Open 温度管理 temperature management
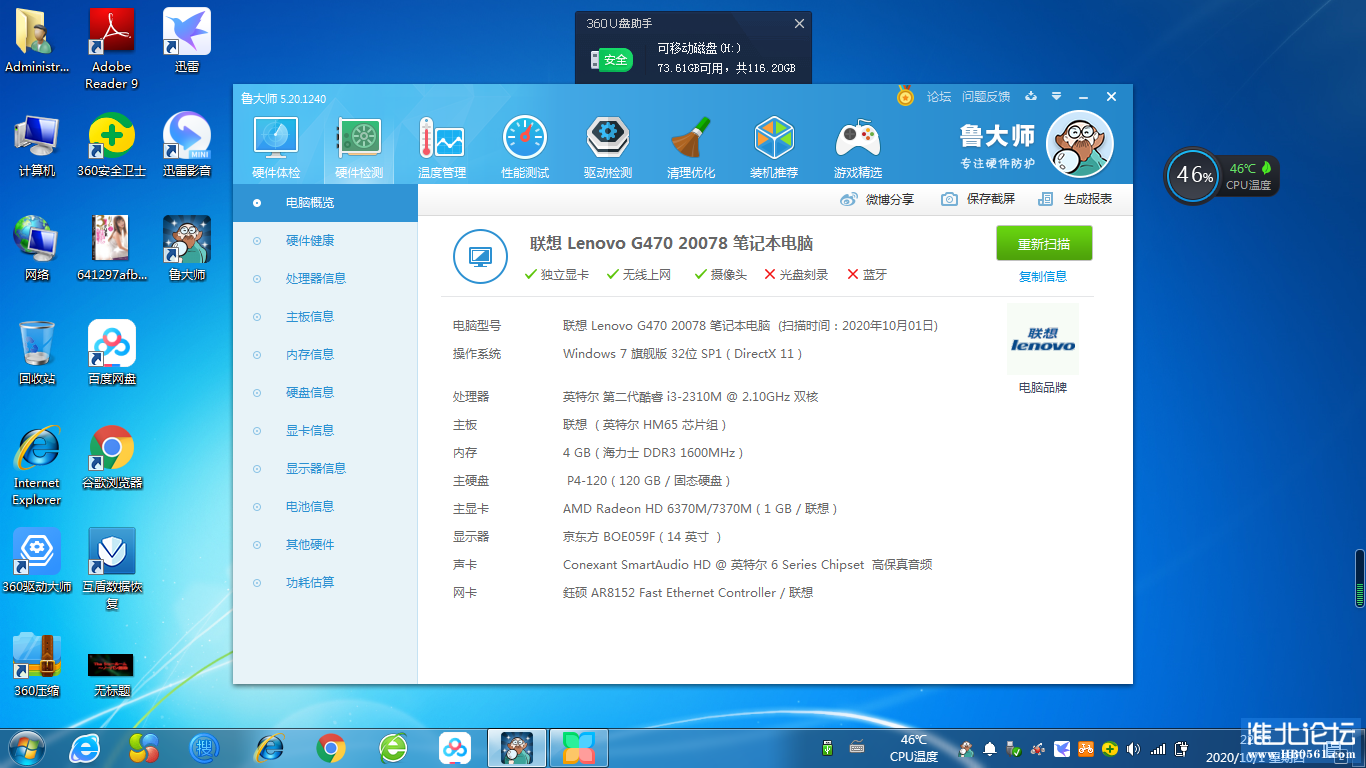1366x768 pixels. [442, 148]
